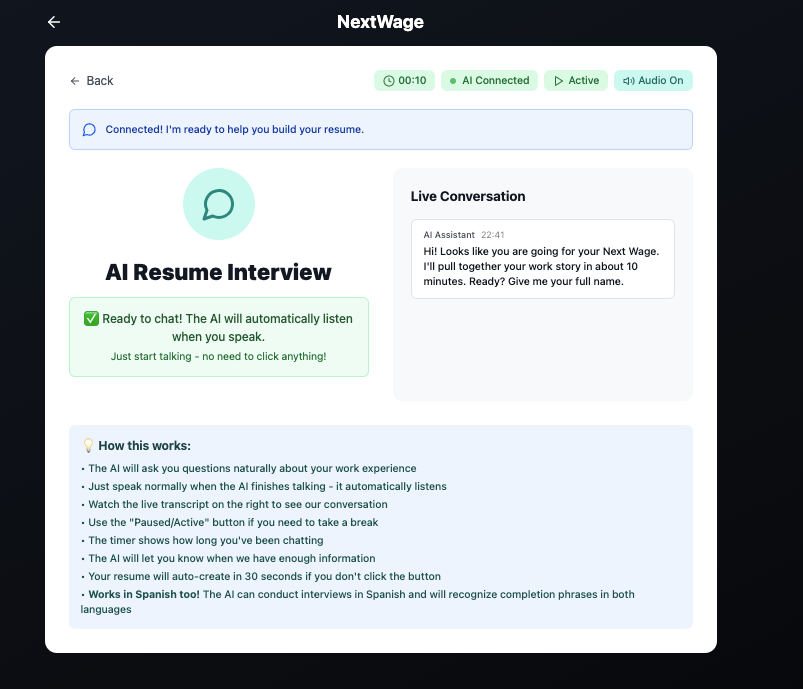Click the chat bubble icon in the Connected banner

(89, 130)
